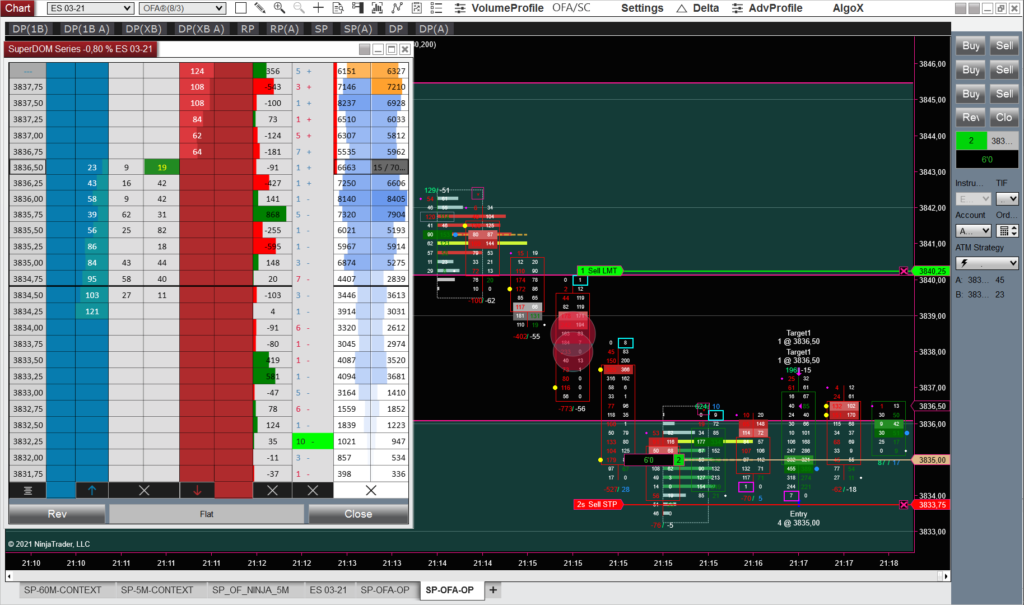Viewport: 1024px width, 605px height.
Task: Click the green position quantity box showing 2
Action: click(970, 140)
